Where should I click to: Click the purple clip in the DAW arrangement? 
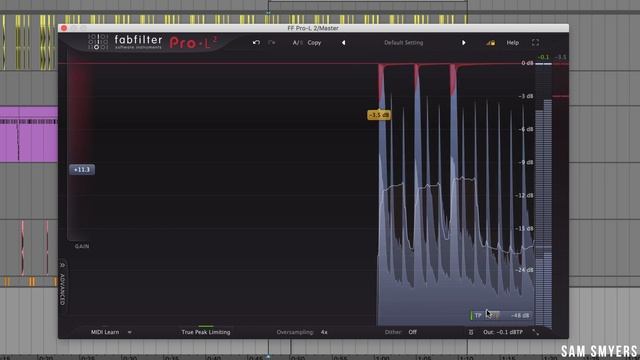(x=29, y=134)
